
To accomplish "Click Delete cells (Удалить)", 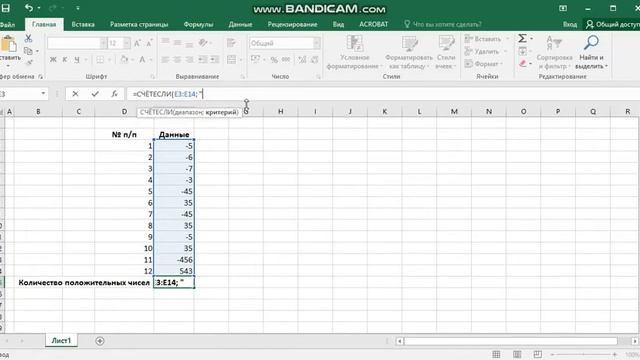I will point(482,51).
